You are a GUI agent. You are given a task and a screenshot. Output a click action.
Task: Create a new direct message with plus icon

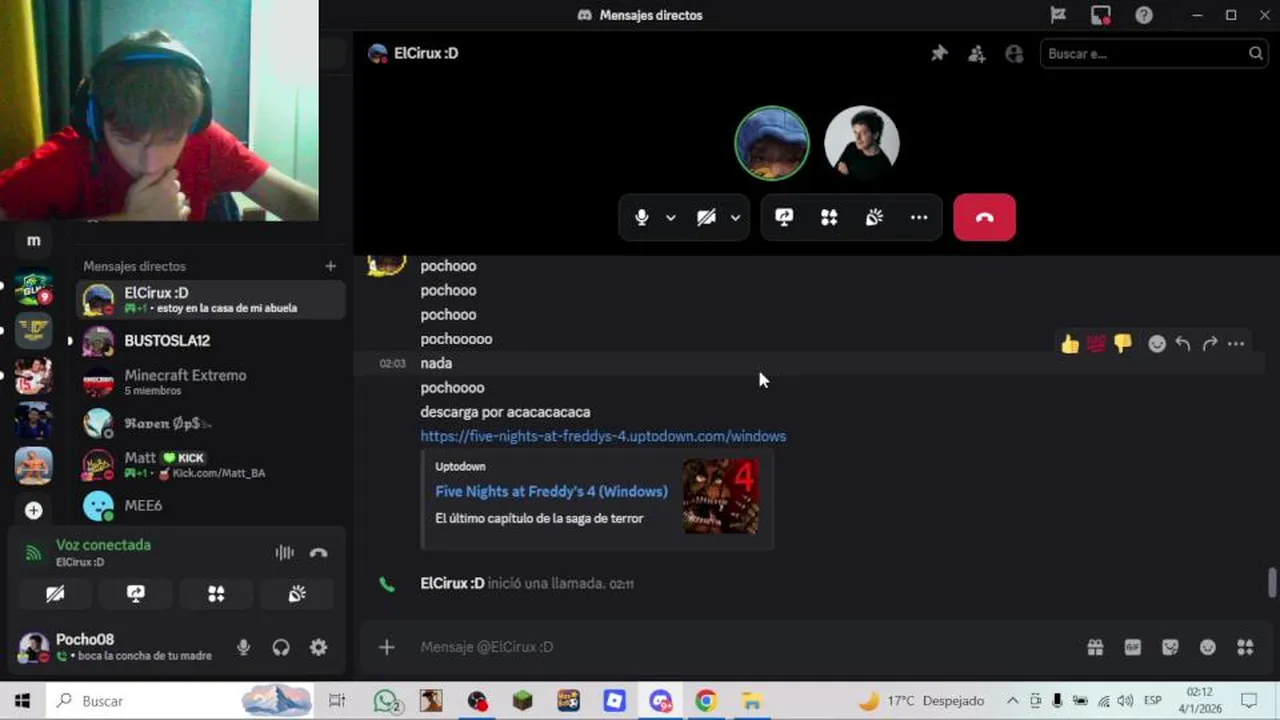(x=330, y=266)
